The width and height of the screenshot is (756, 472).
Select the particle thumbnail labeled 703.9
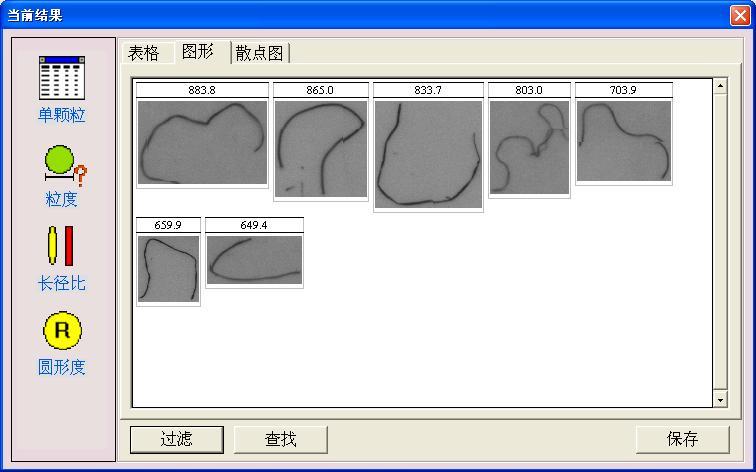pyautogui.click(x=624, y=141)
